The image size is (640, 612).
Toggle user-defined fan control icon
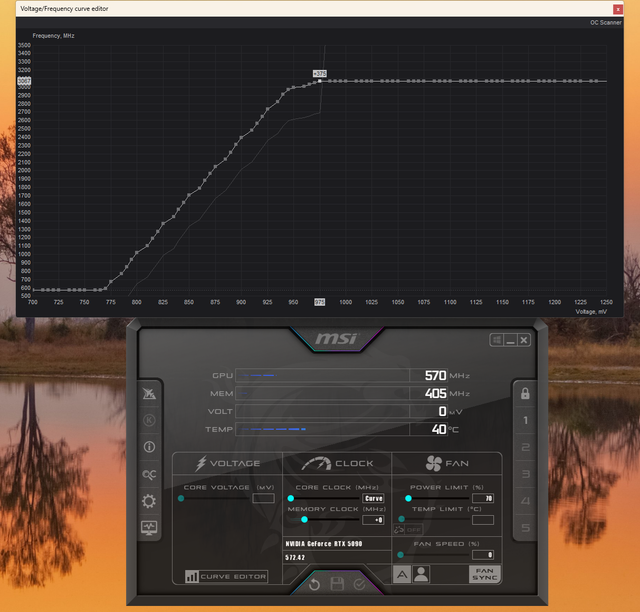(421, 574)
